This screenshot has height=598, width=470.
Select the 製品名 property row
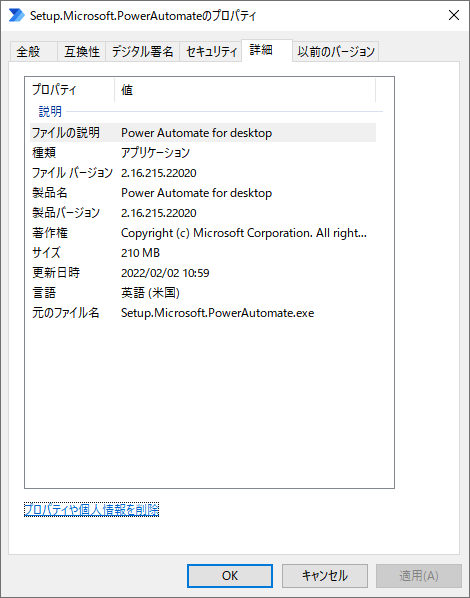click(203, 193)
